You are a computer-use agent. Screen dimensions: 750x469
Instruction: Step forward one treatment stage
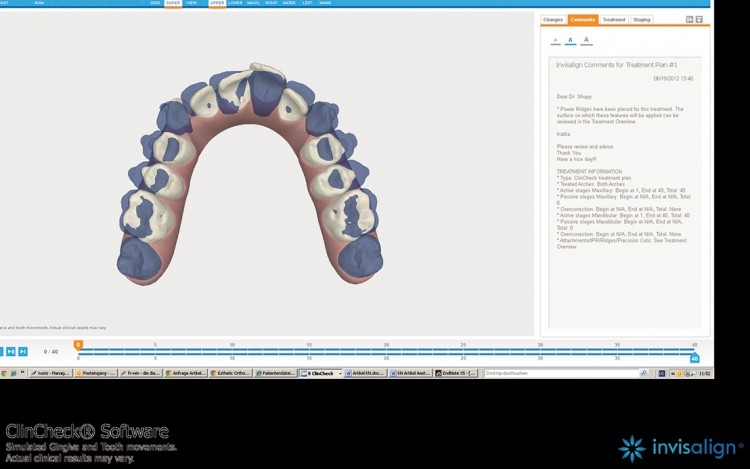11,351
